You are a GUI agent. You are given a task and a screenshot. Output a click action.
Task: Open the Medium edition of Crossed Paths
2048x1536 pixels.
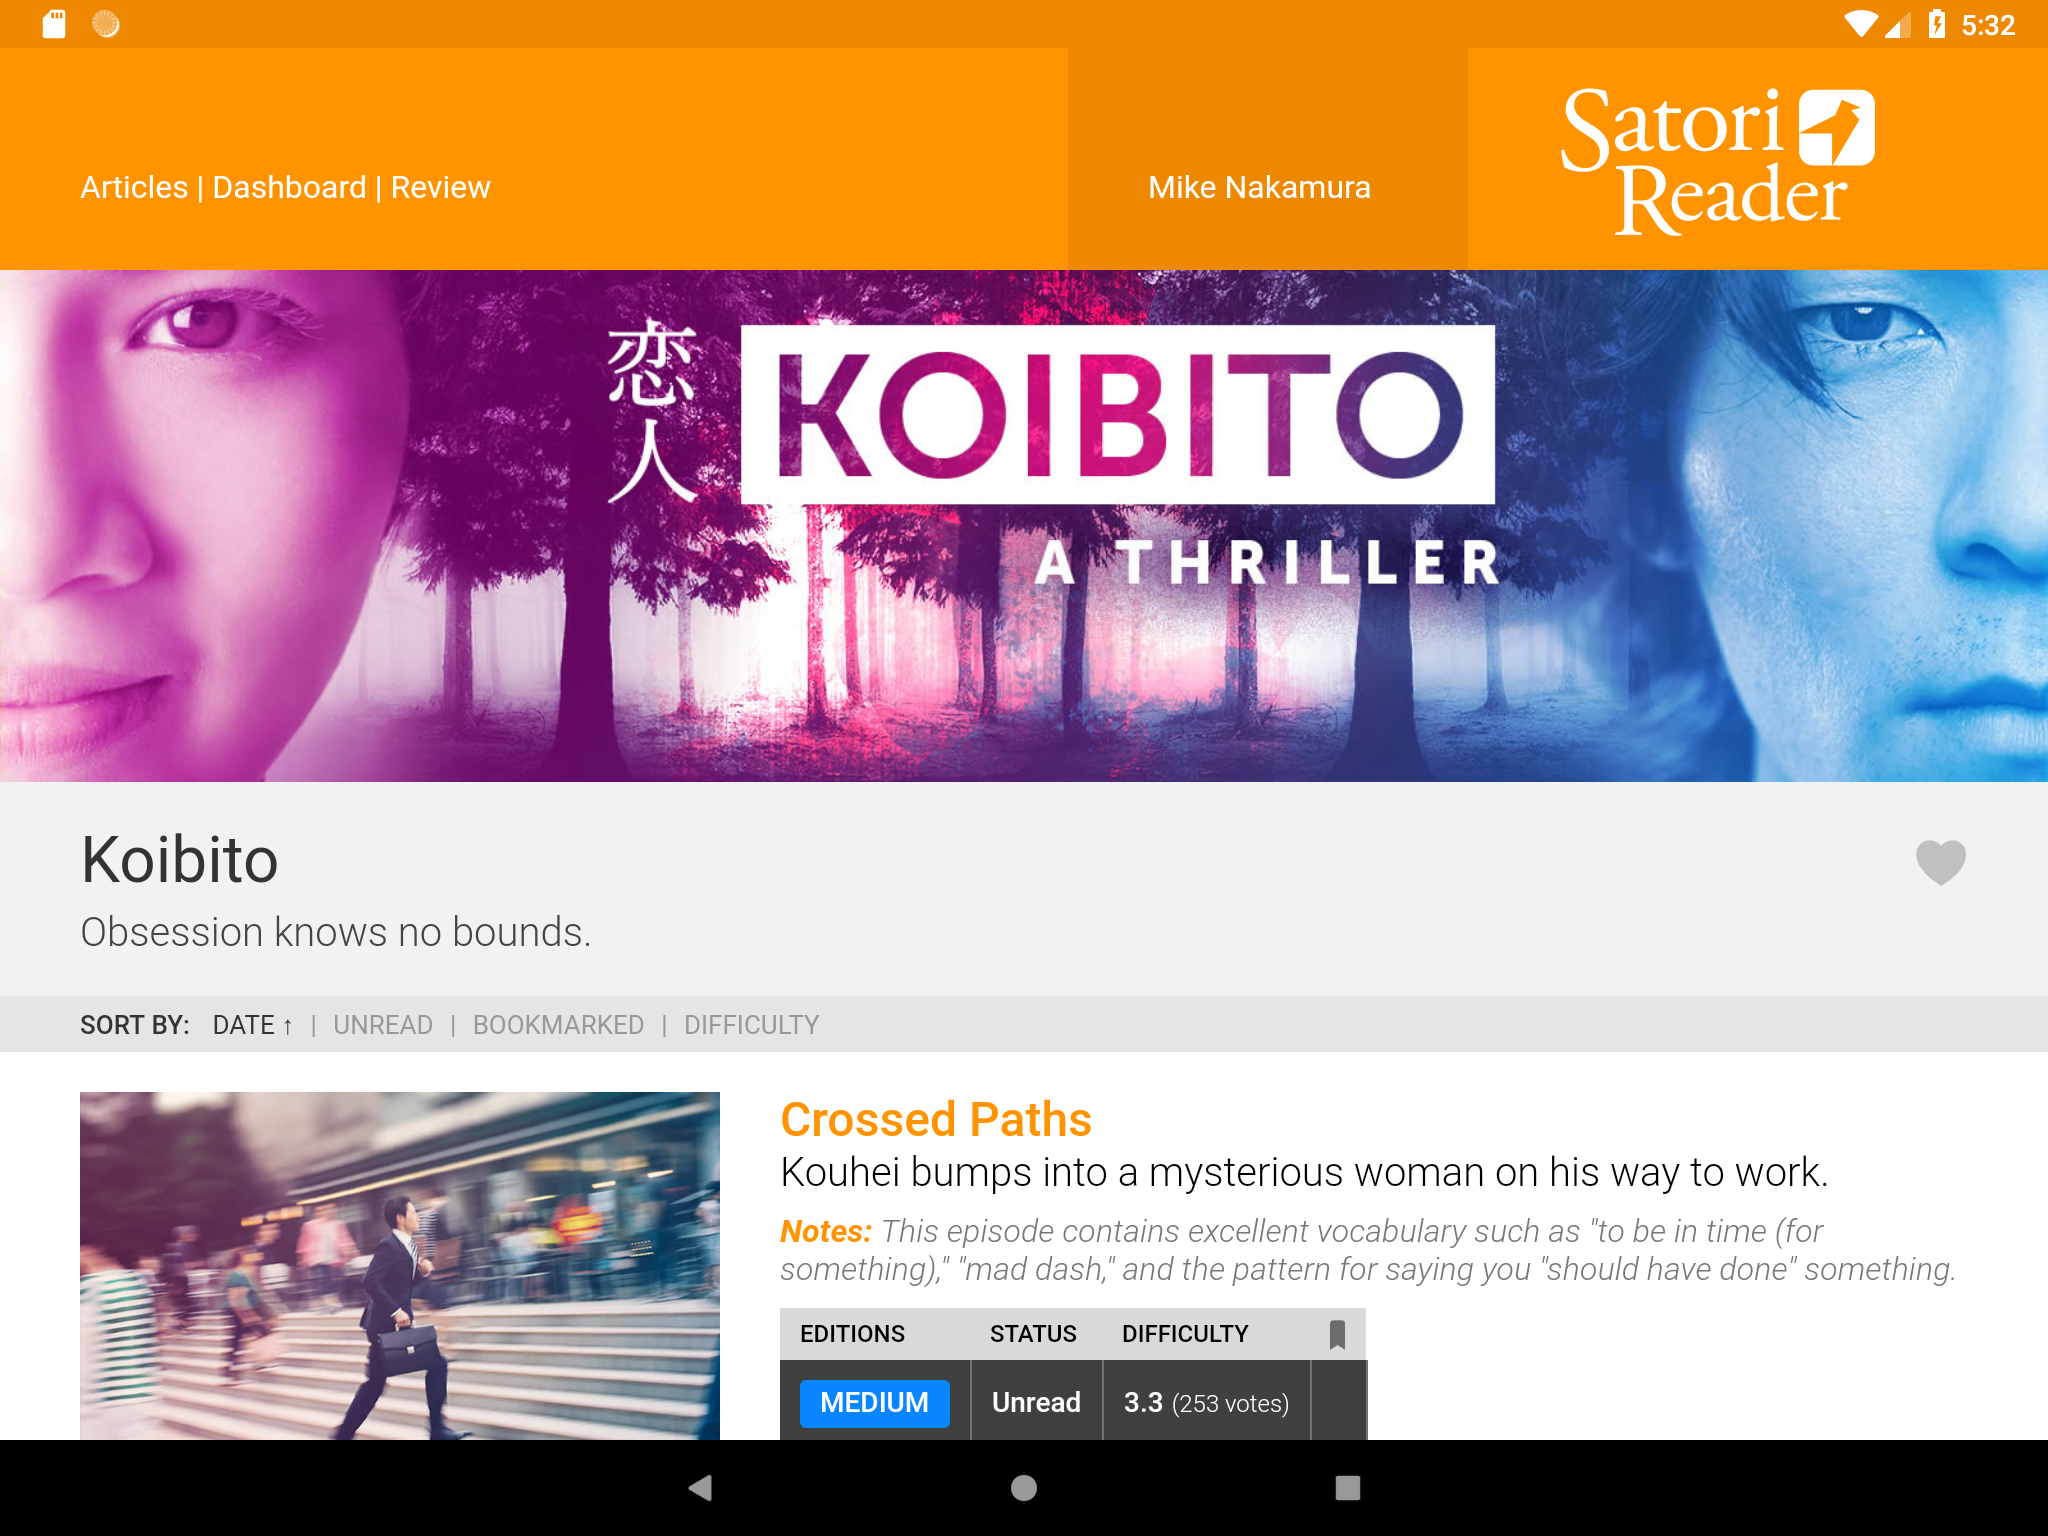(x=874, y=1403)
